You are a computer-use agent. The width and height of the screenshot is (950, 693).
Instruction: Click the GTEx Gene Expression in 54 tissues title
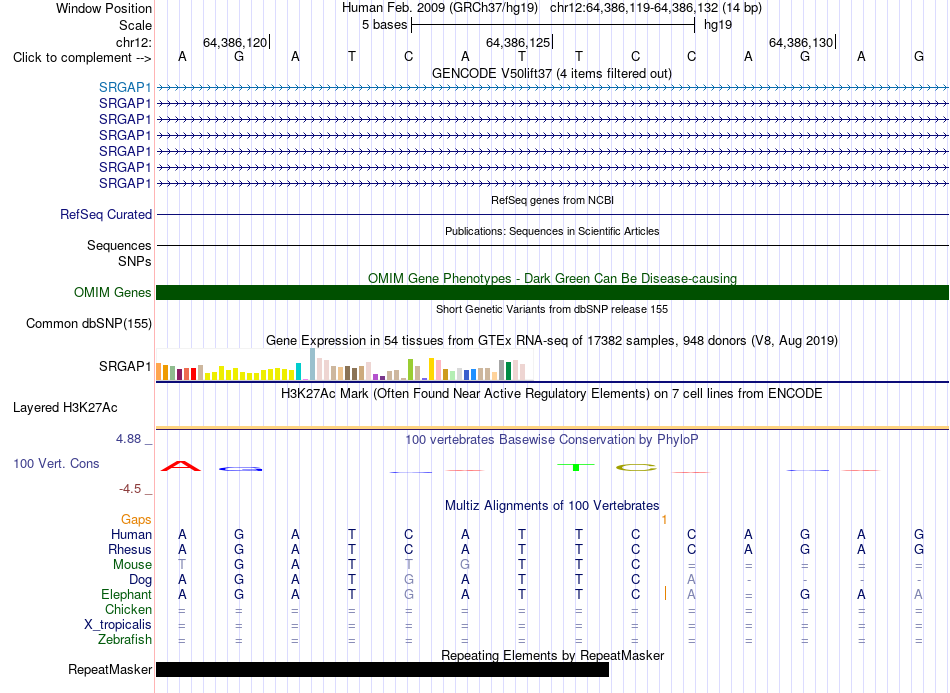[x=552, y=340]
